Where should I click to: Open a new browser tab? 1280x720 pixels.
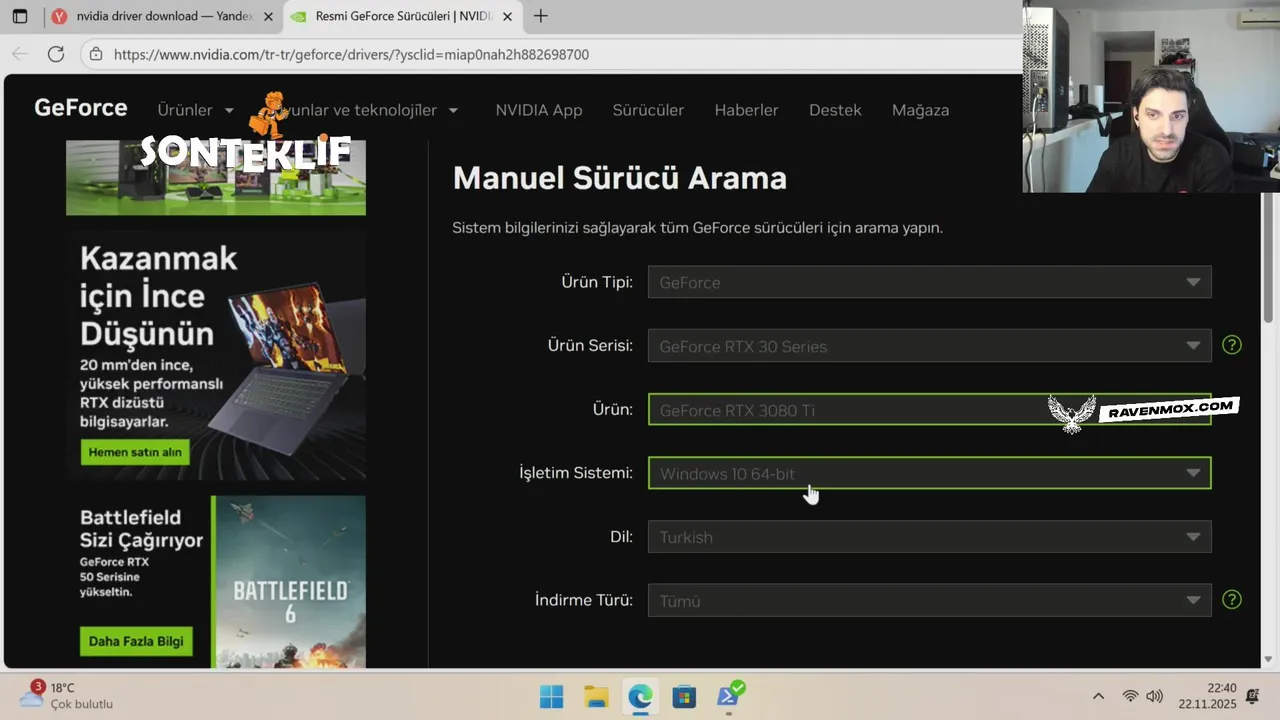point(541,16)
